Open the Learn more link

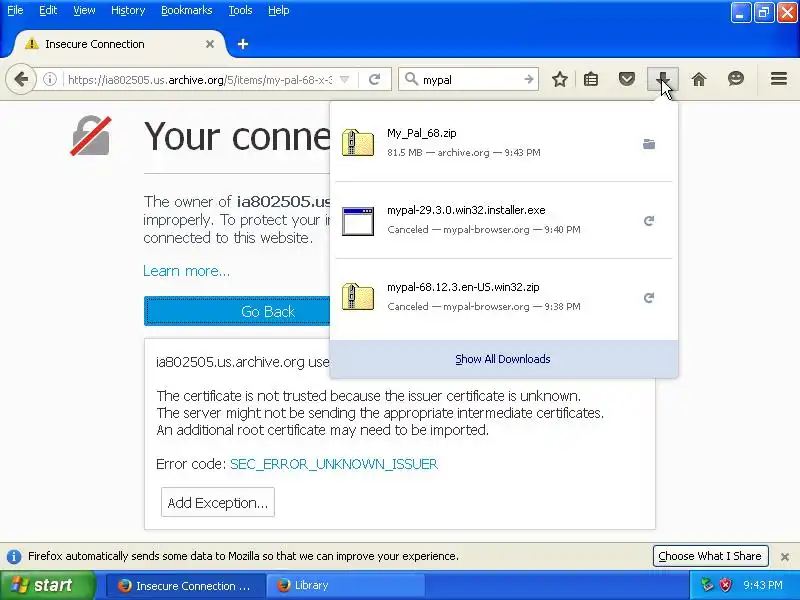186,271
